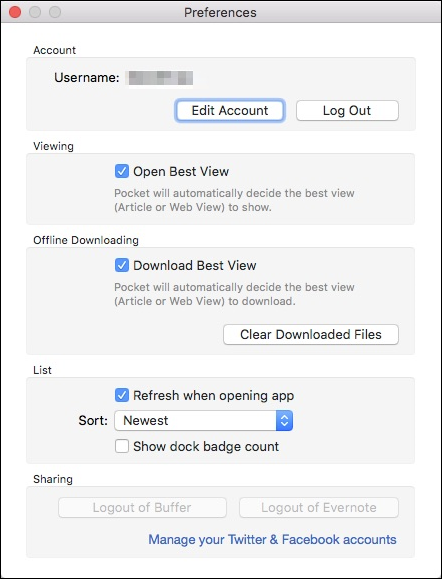Untick the Open Best View checkbox
Screen dimensions: 442x579
point(121,171)
